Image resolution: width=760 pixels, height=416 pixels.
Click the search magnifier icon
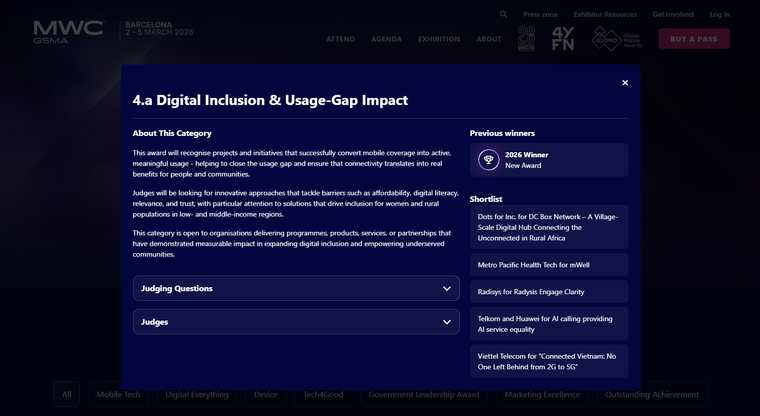pos(503,14)
